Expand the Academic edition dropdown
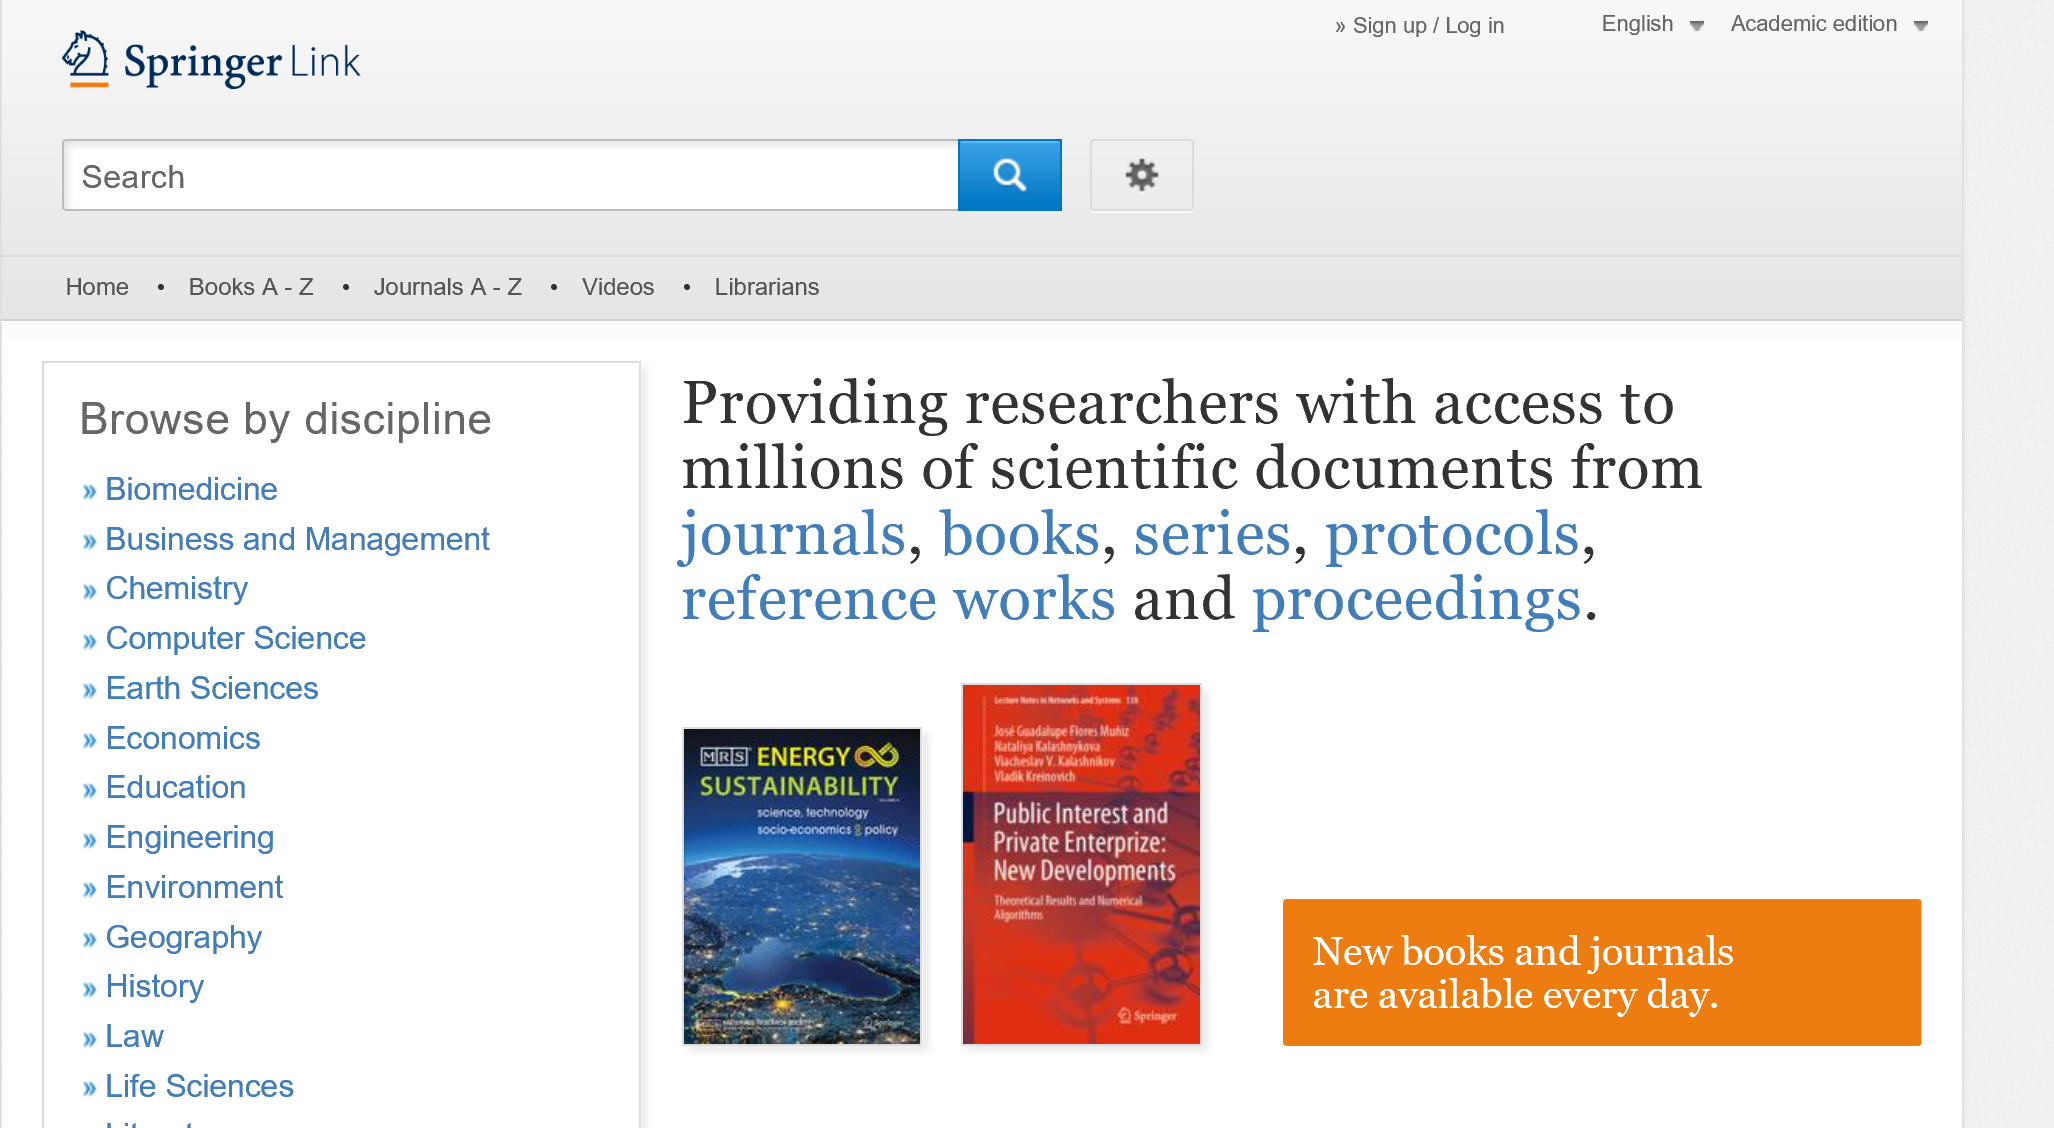The height and width of the screenshot is (1128, 2054). pos(1829,24)
